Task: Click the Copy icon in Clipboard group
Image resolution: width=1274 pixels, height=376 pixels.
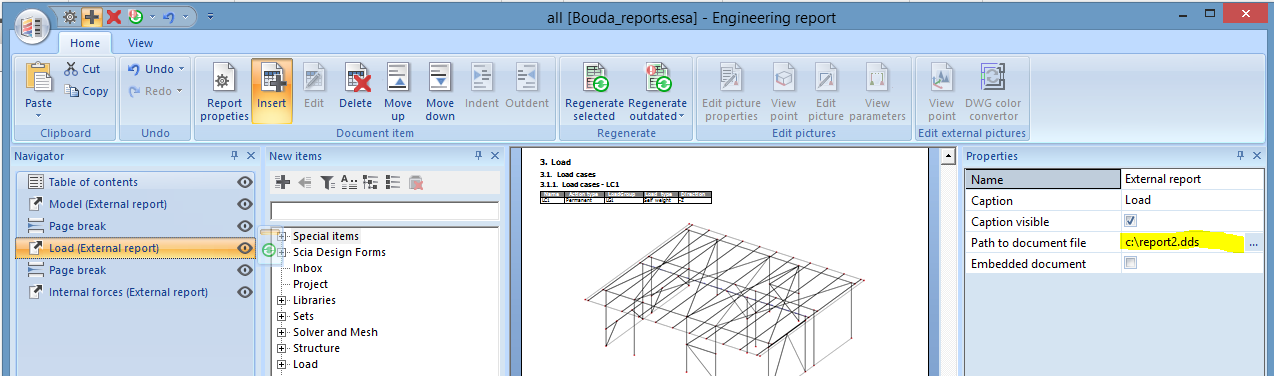Action: tap(87, 91)
